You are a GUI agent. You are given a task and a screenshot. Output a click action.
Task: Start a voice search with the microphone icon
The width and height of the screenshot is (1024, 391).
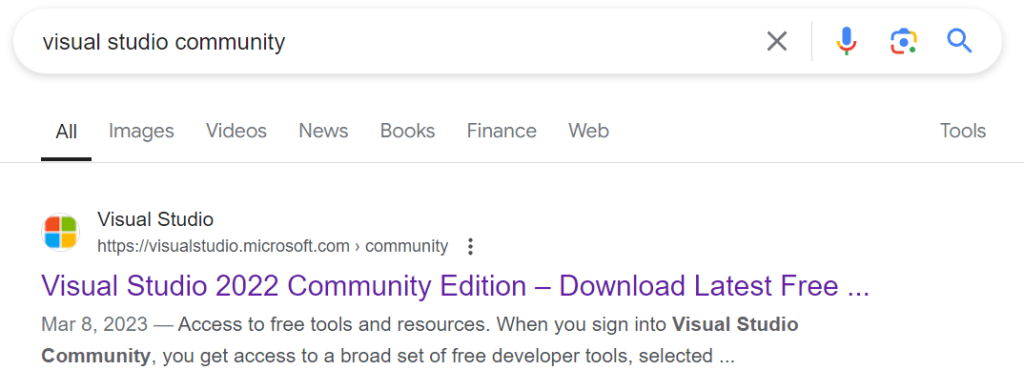846,41
